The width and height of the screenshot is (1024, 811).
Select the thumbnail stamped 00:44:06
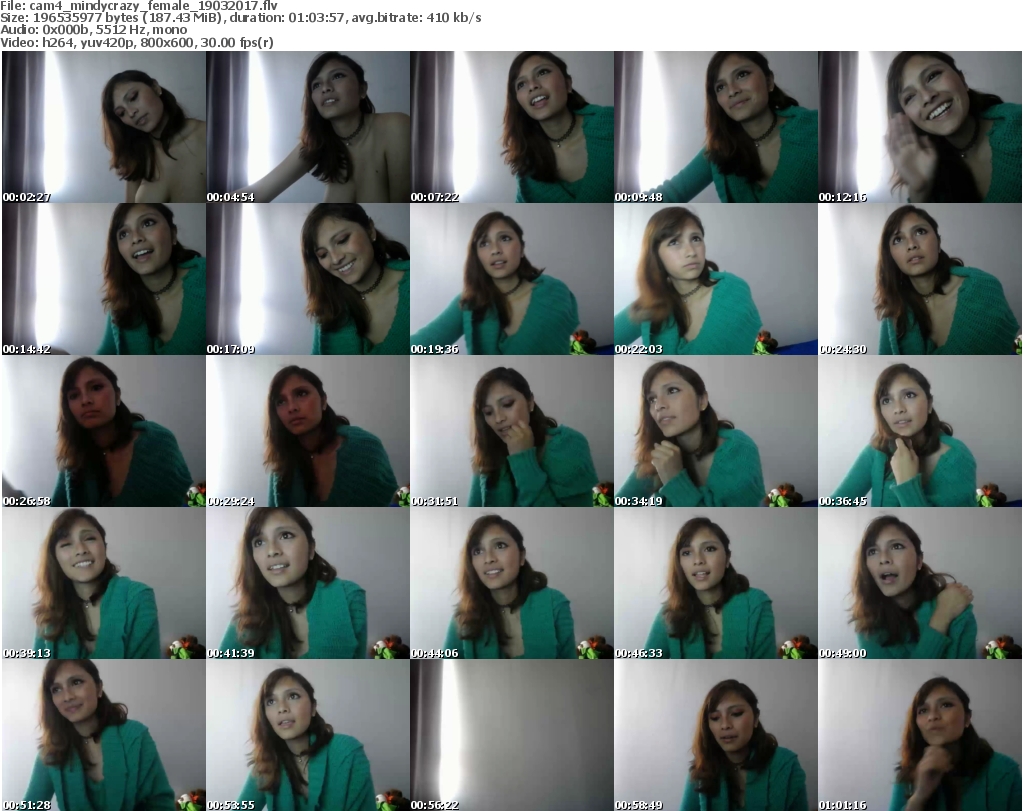[x=512, y=583]
